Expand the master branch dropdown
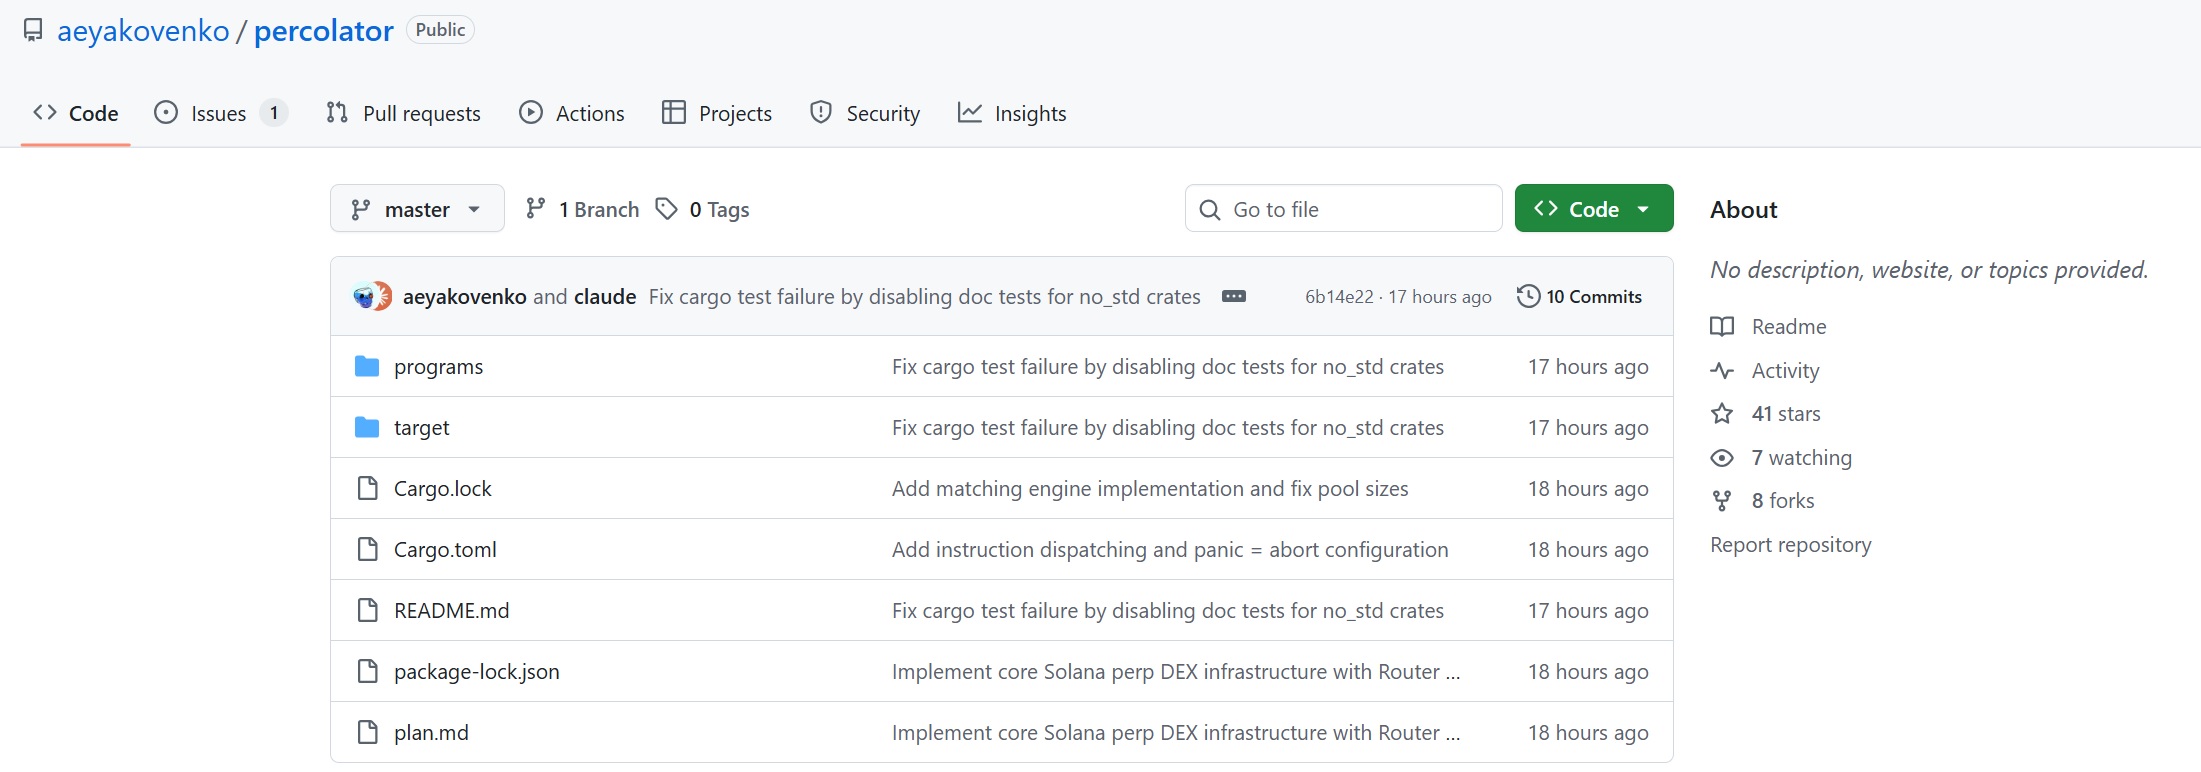The height and width of the screenshot is (772, 2201). [417, 209]
